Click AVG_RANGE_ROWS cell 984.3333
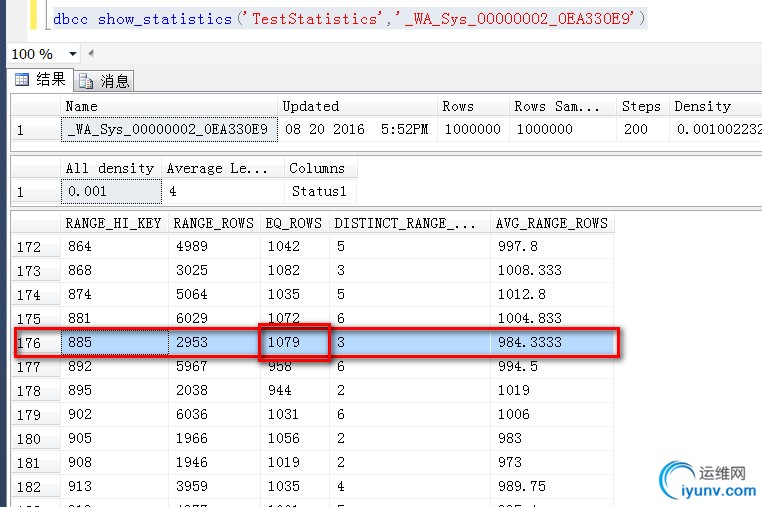The height and width of the screenshot is (507, 762). click(x=552, y=342)
